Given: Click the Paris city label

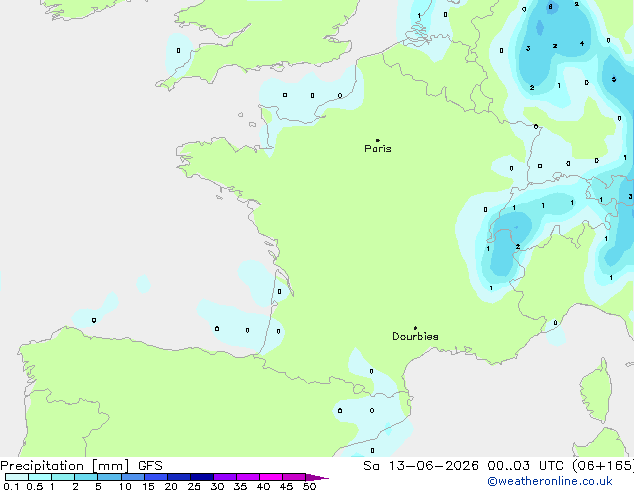Looking at the screenshot, I should [x=378, y=149].
